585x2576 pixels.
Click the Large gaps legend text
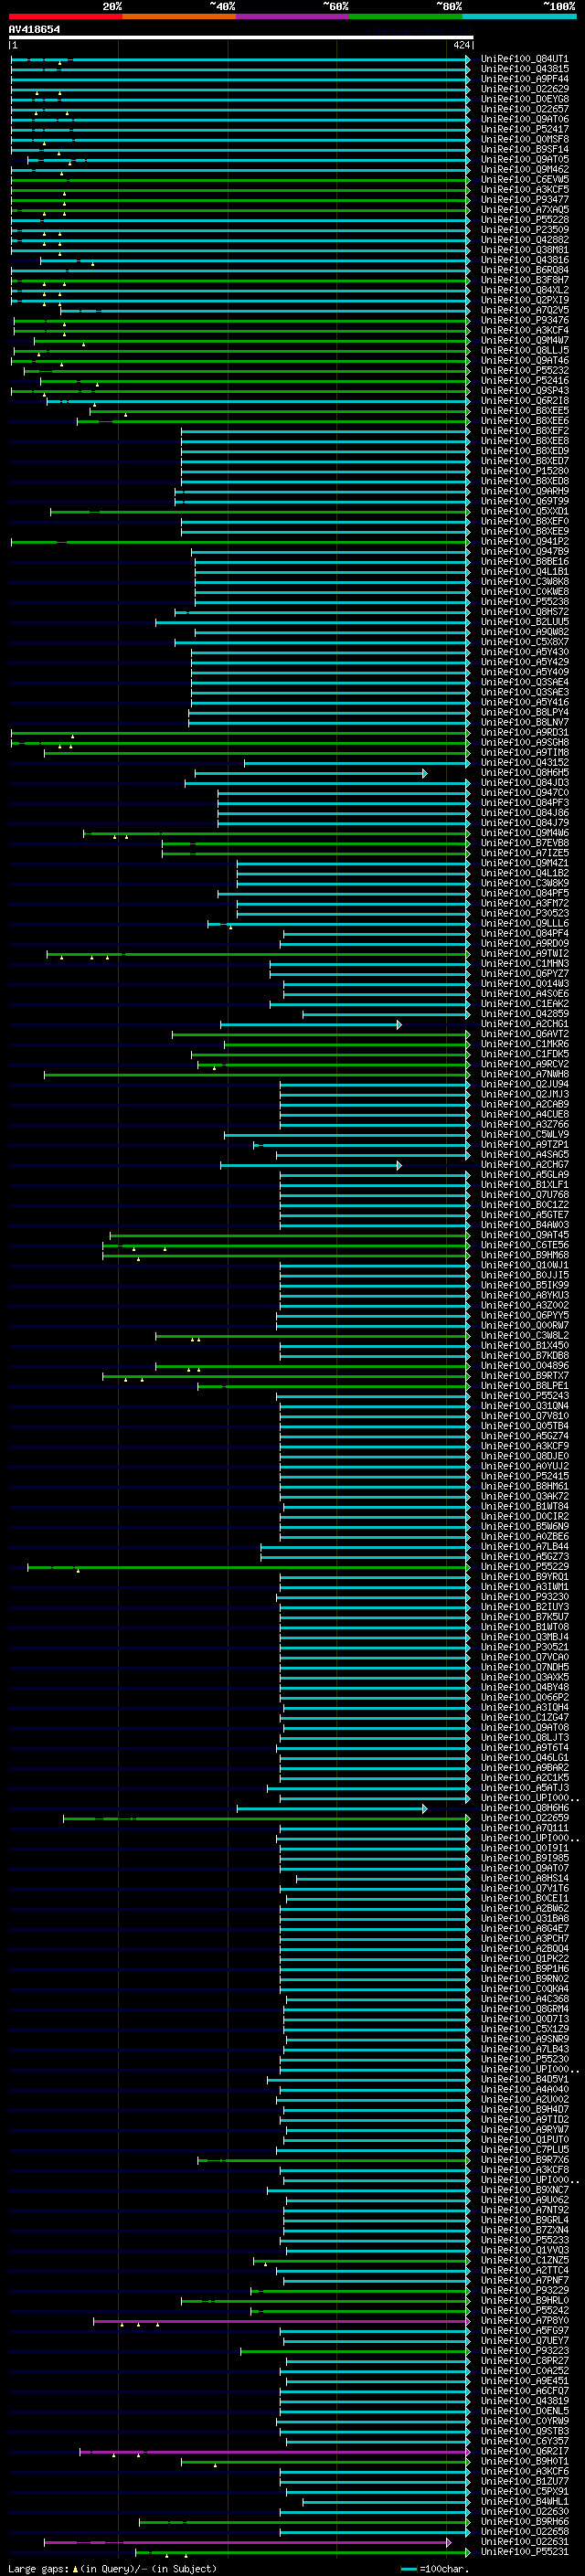[x=112, y=2568]
